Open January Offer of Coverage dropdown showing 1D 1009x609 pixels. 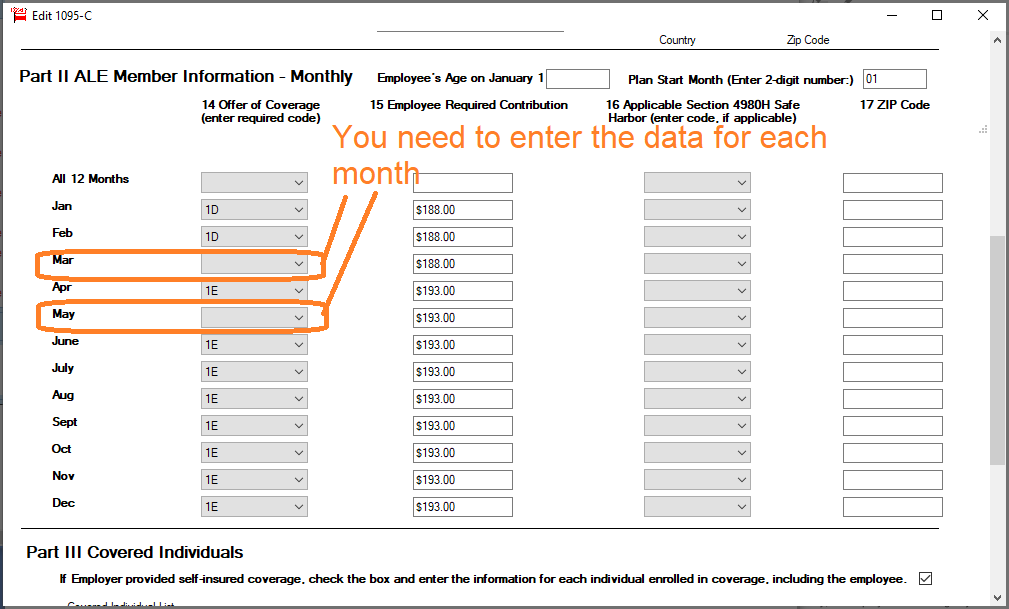tap(254, 209)
